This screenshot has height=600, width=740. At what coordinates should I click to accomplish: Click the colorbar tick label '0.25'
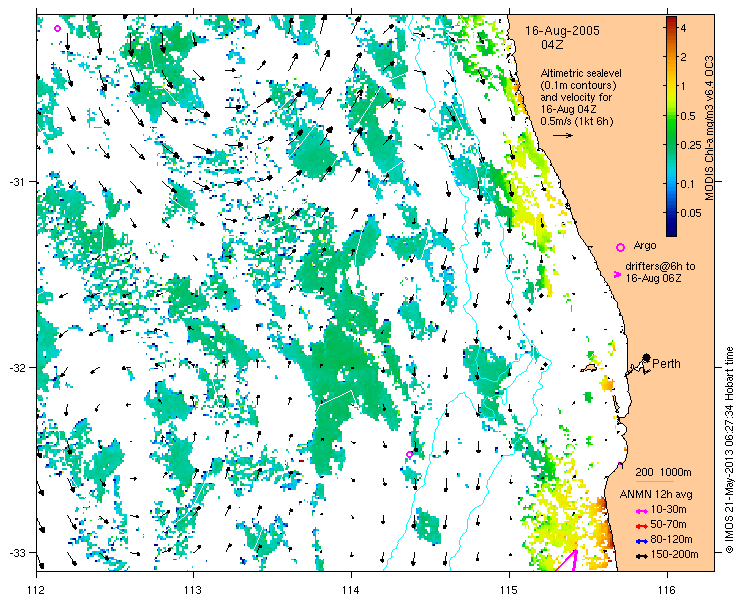pyautogui.click(x=690, y=145)
